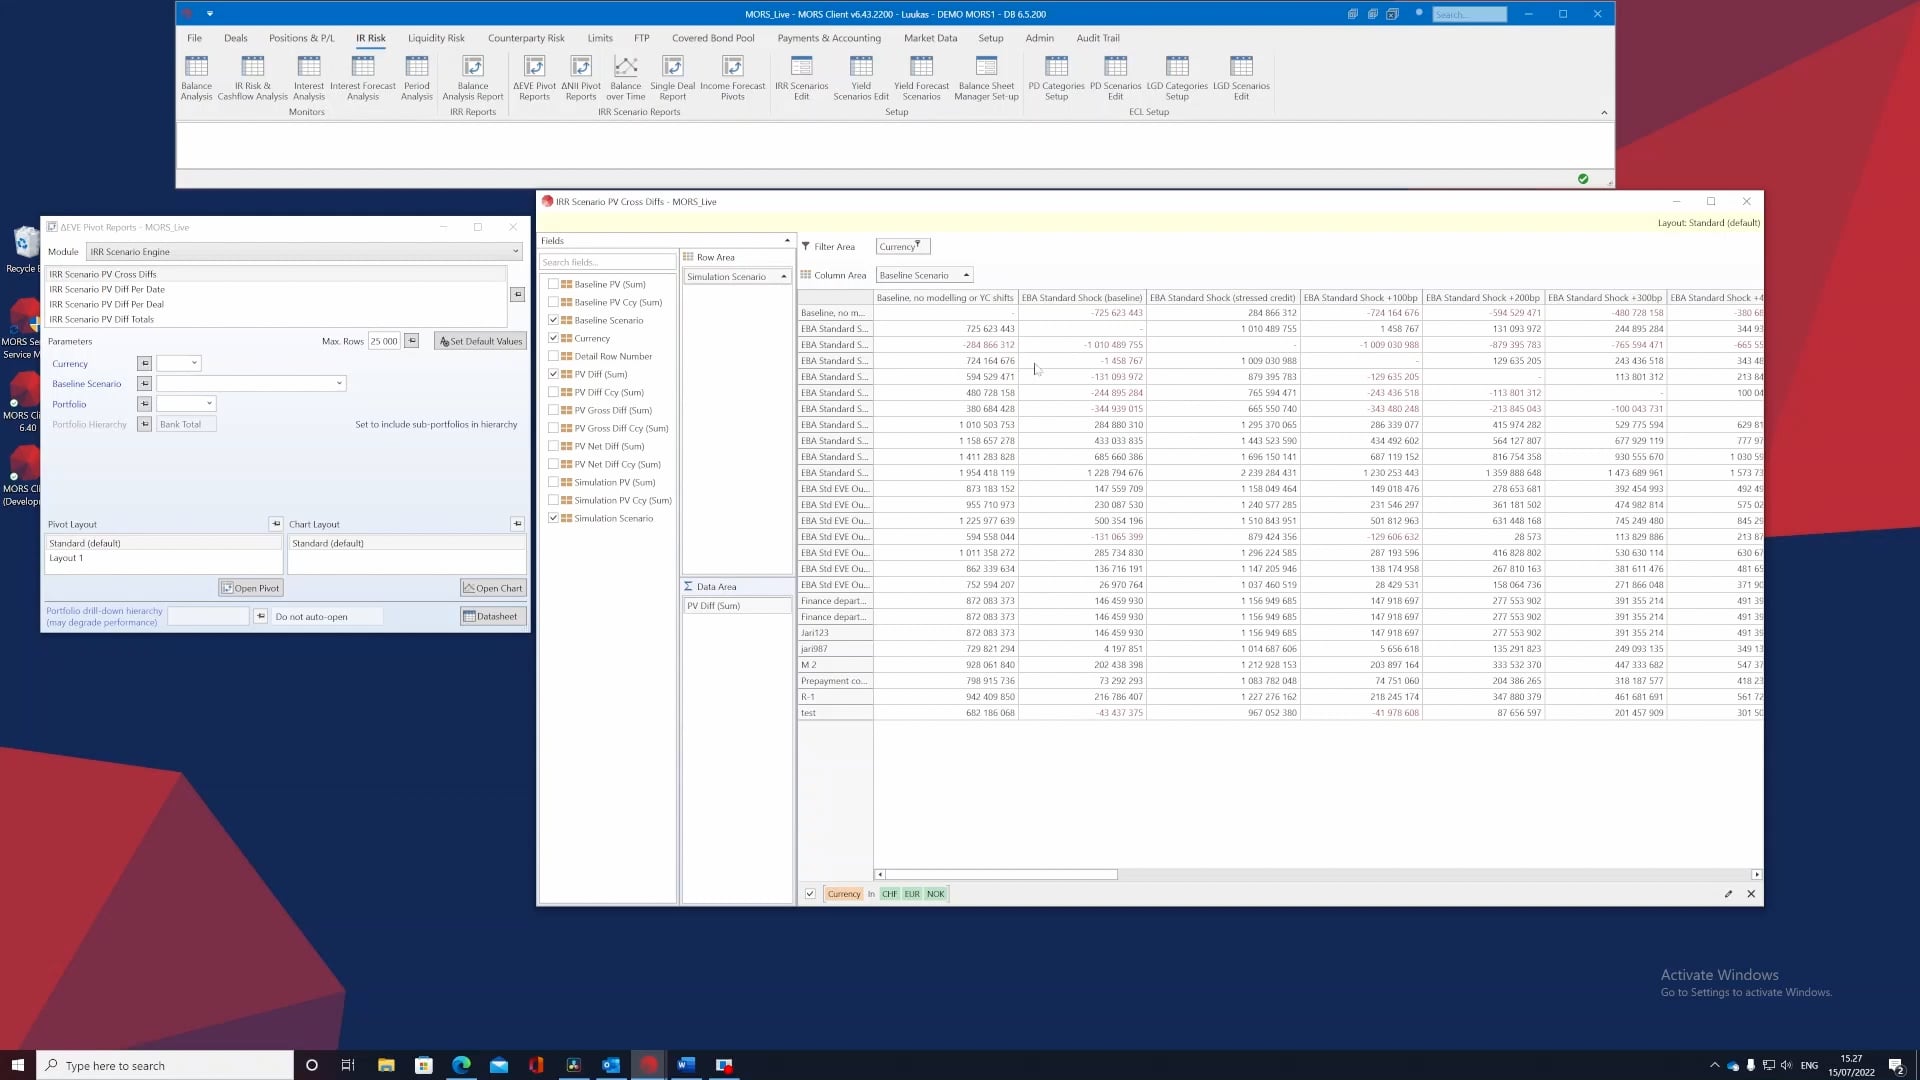Collapse the Fields panel
Screen dimensions: 1920x1080
pos(786,240)
